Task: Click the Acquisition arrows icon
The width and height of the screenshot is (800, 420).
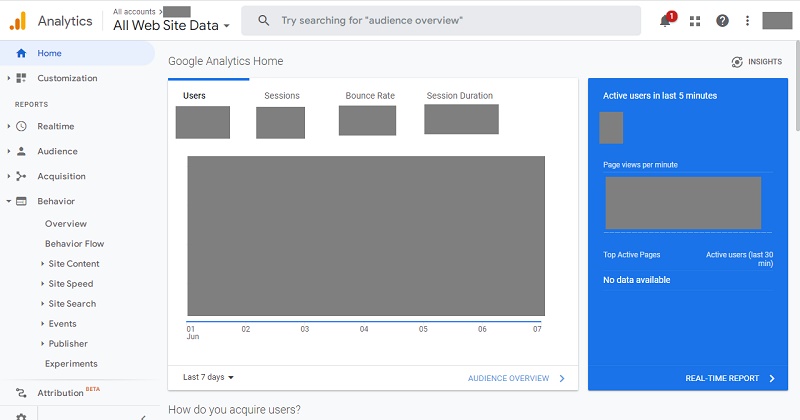Action: tap(21, 176)
